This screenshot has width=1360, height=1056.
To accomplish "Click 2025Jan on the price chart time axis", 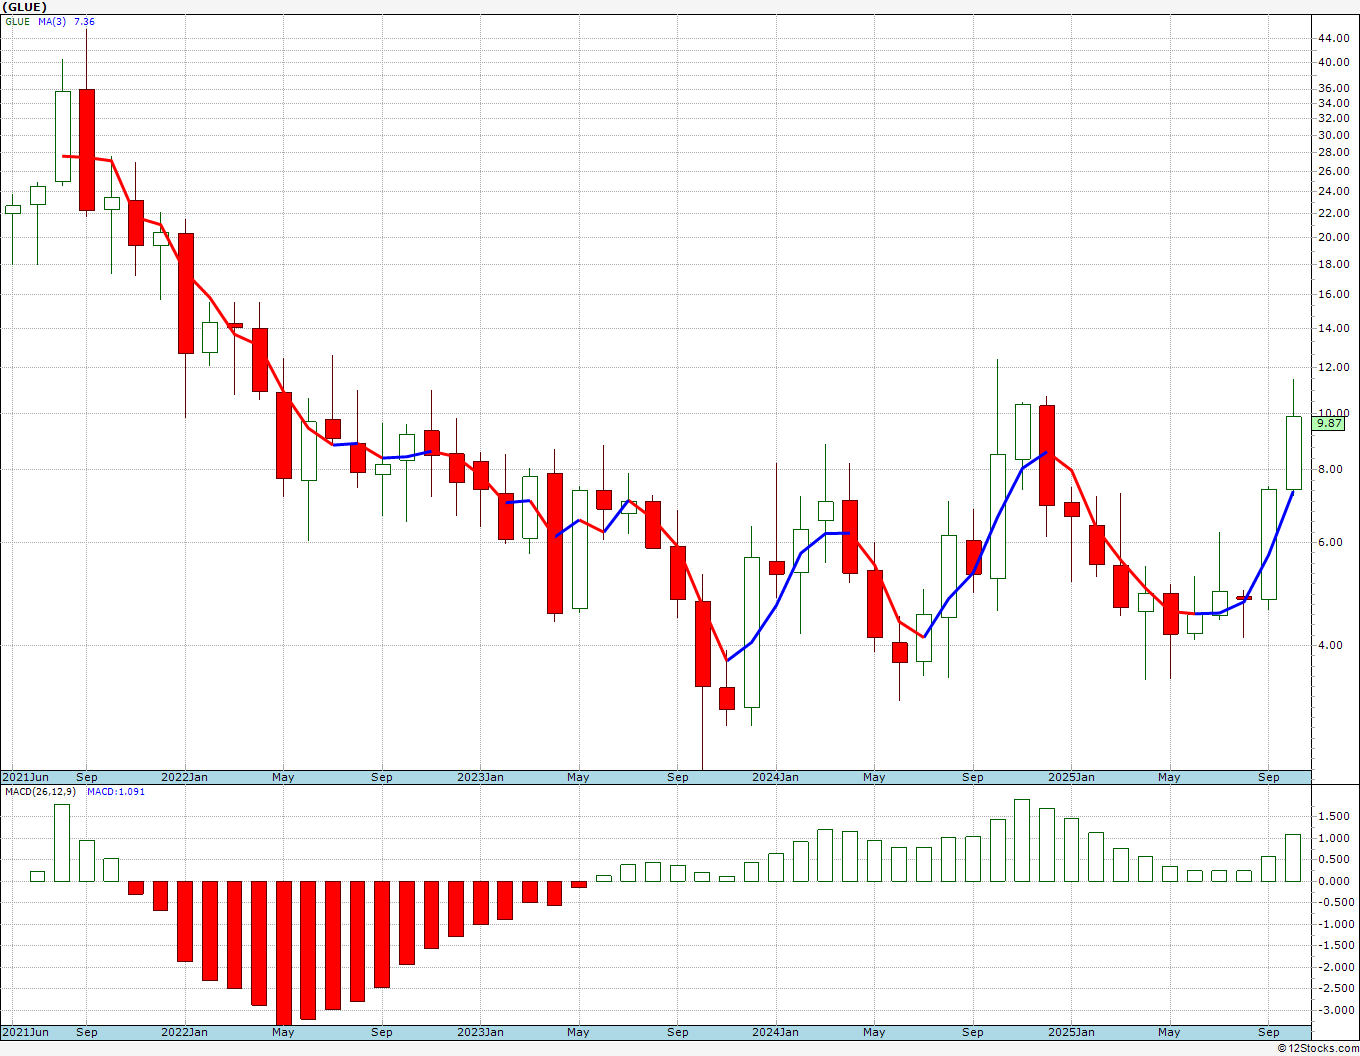I will click(x=1071, y=777).
